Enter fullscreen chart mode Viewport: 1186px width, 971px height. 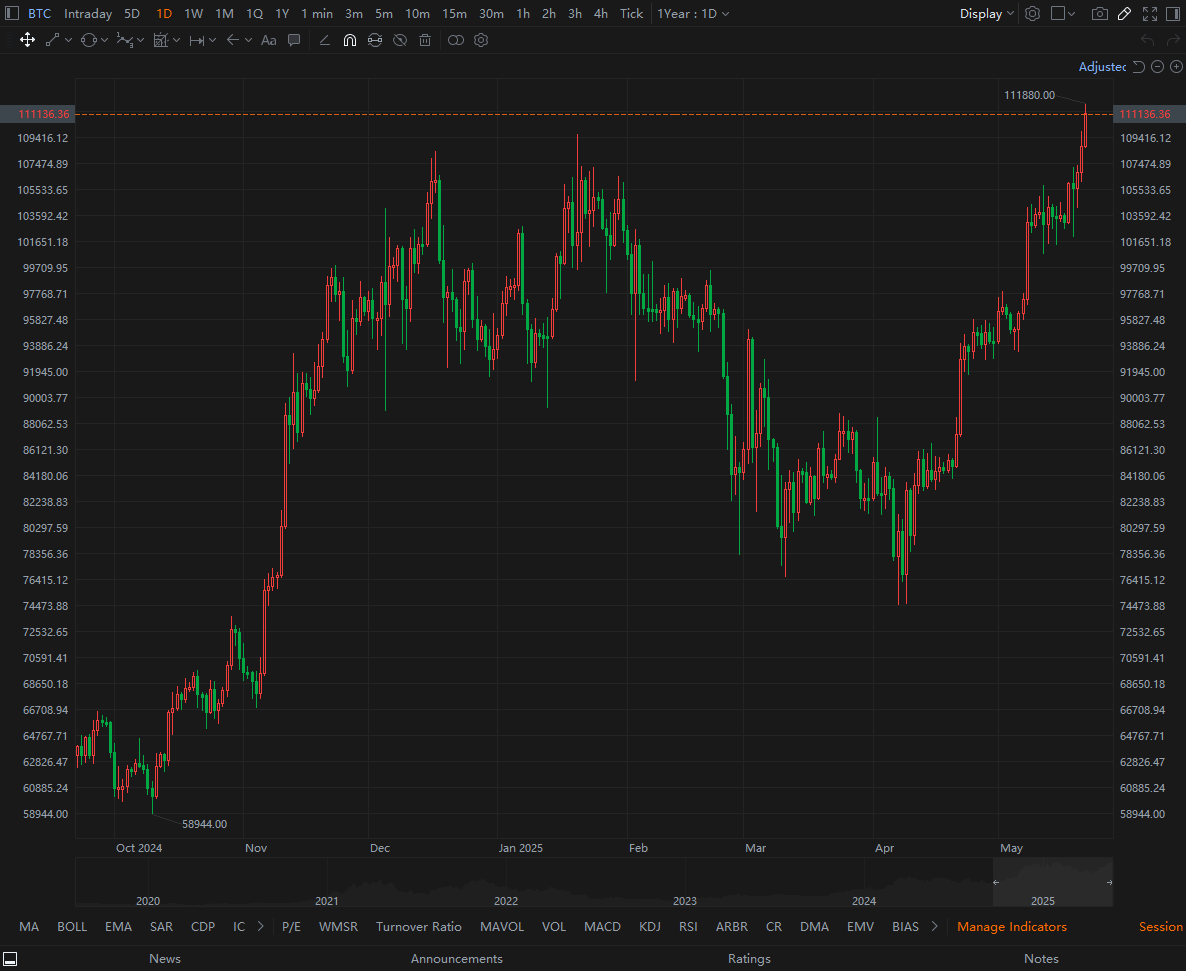pyautogui.click(x=1150, y=14)
